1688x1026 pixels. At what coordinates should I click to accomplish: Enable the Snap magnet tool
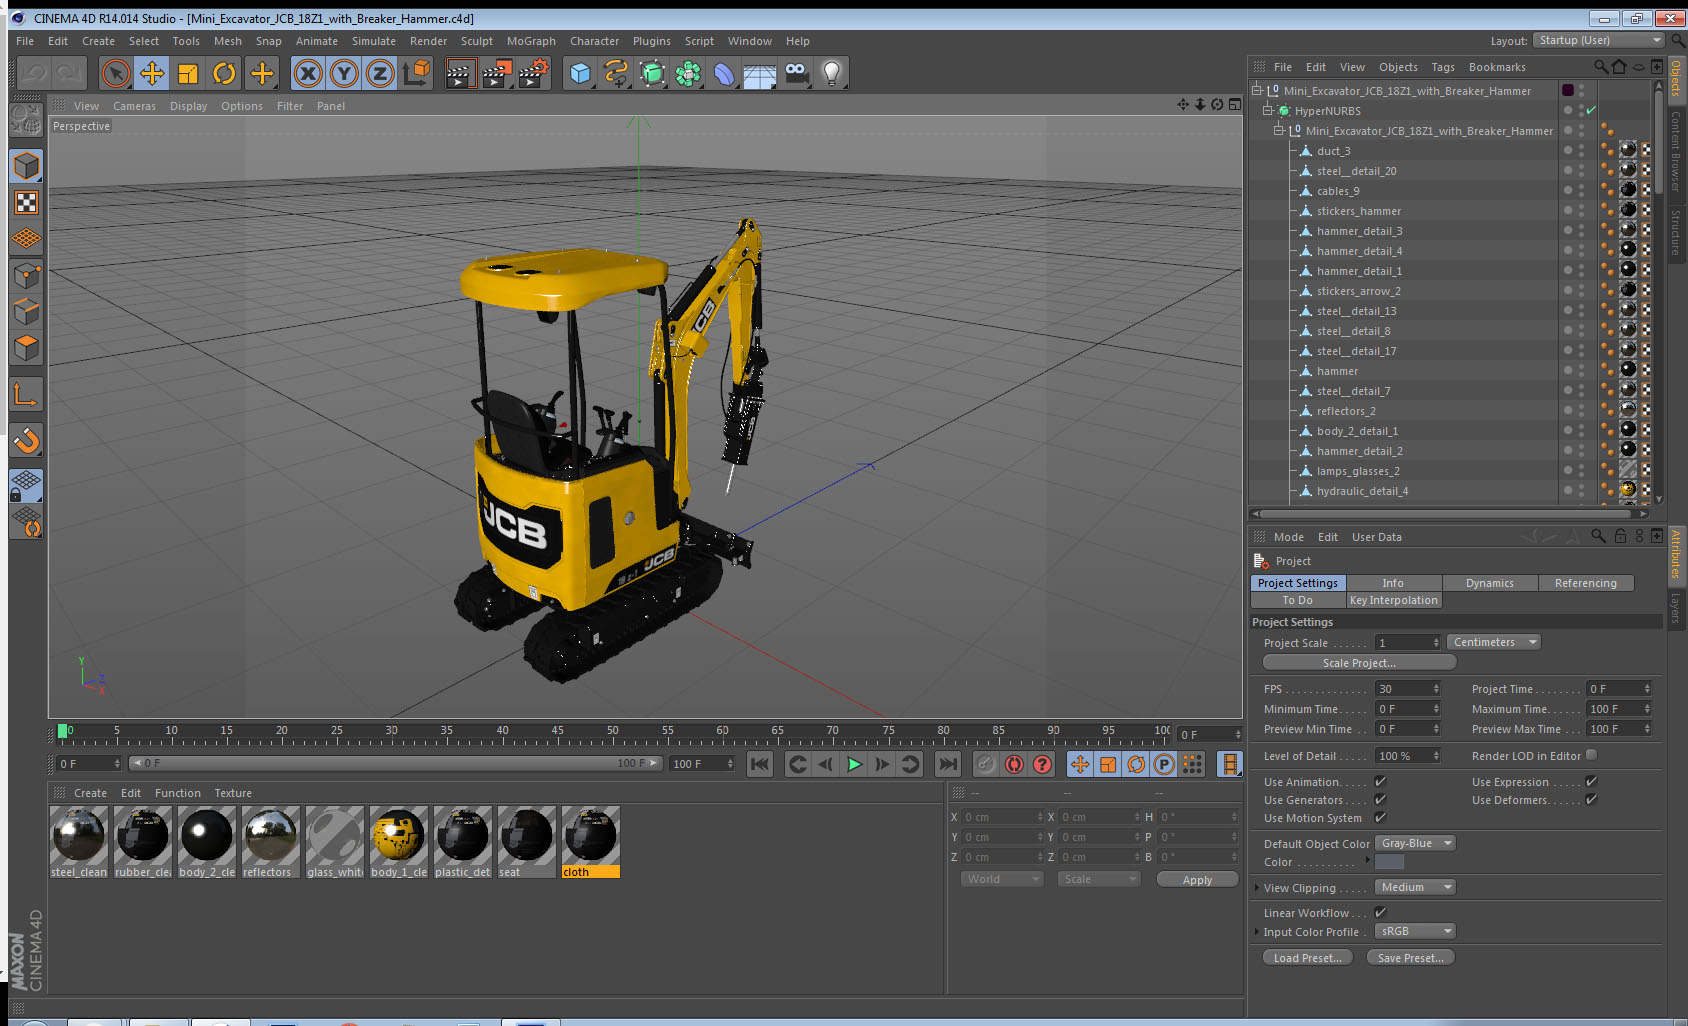(x=27, y=440)
